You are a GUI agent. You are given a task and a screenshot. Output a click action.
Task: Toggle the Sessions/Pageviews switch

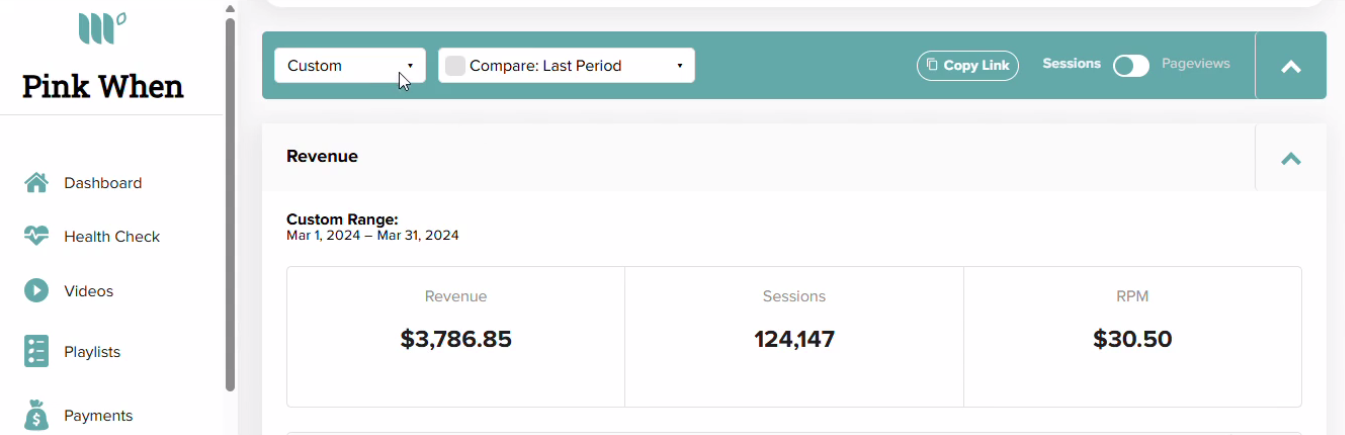point(1131,65)
